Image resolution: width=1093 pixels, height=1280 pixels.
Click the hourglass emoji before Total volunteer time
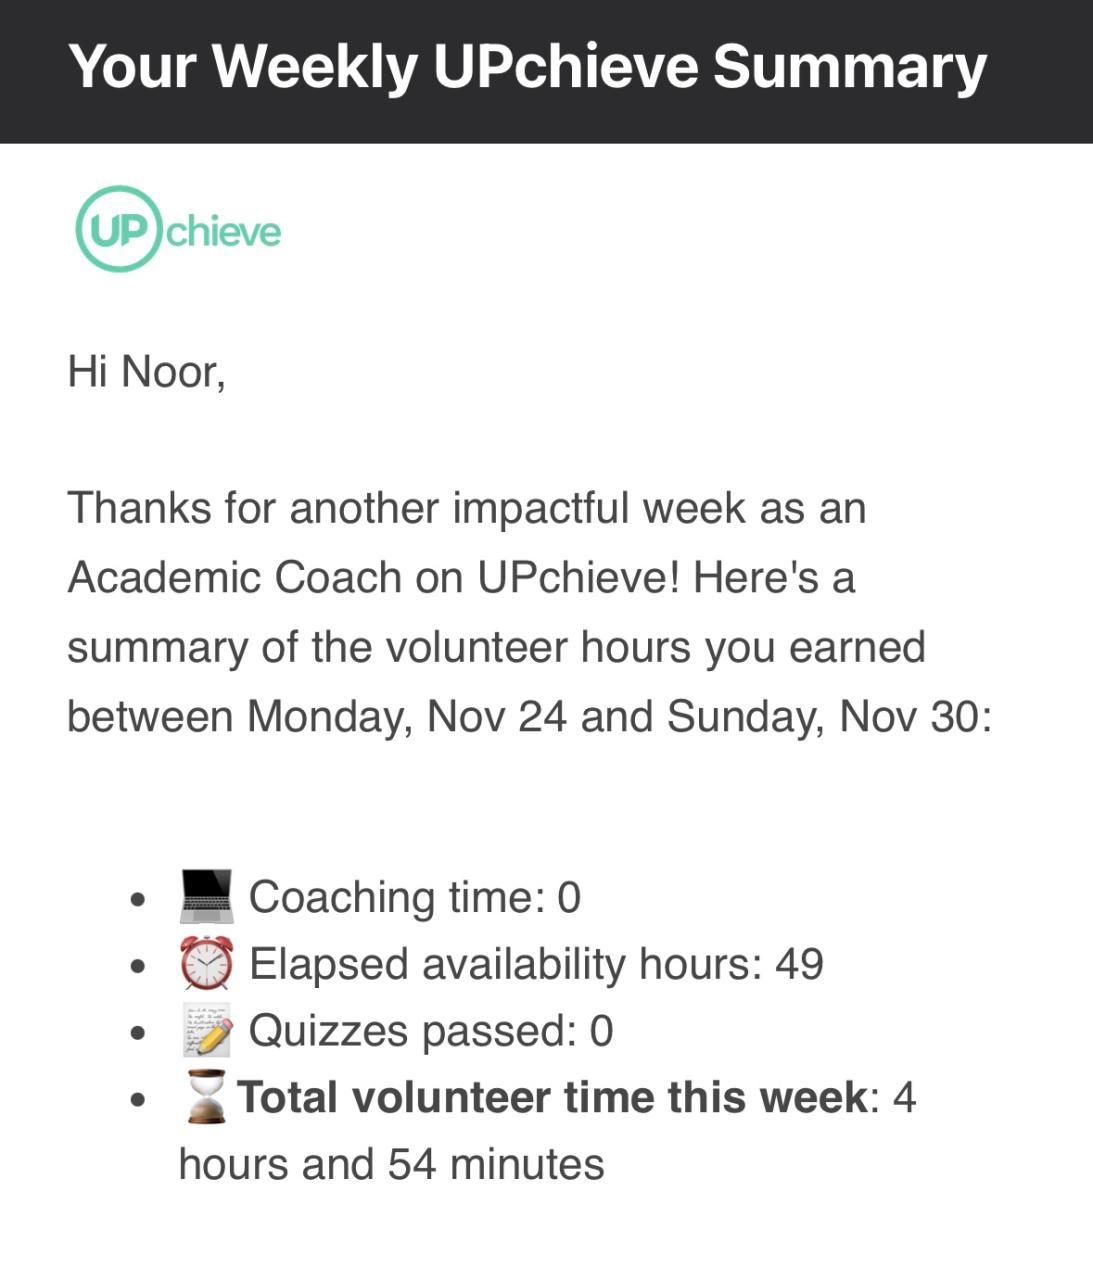[x=206, y=1097]
